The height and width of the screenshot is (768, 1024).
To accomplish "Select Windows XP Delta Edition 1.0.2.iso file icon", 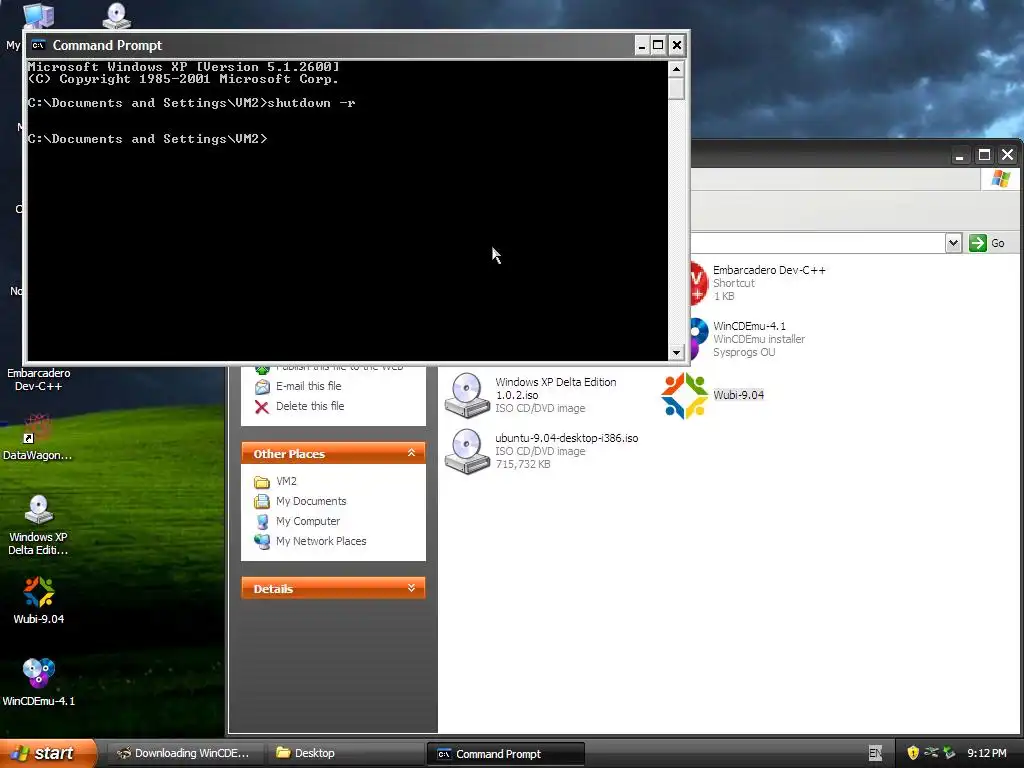I will click(x=466, y=395).
